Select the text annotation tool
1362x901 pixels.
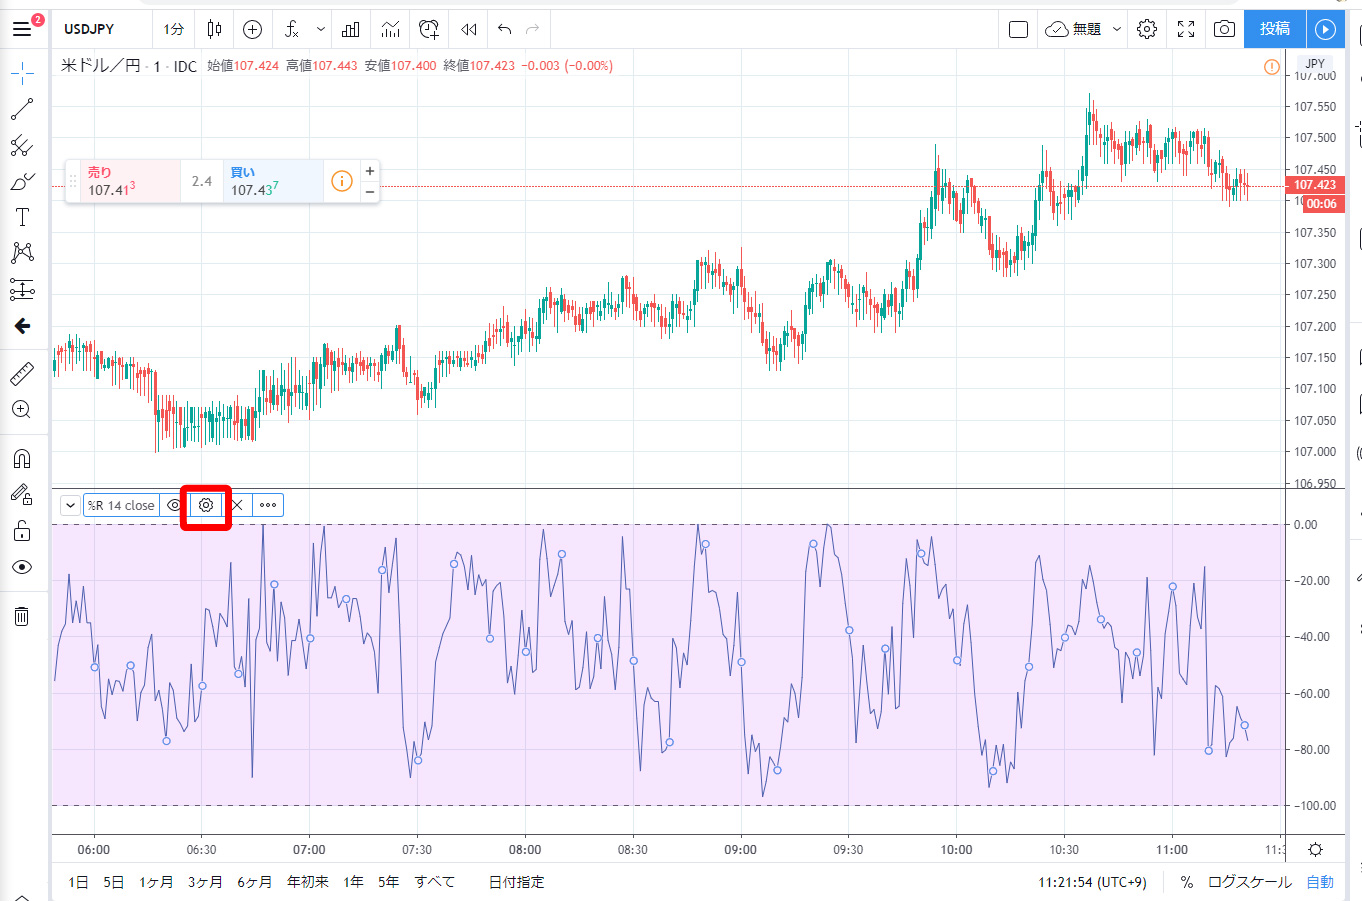click(22, 217)
